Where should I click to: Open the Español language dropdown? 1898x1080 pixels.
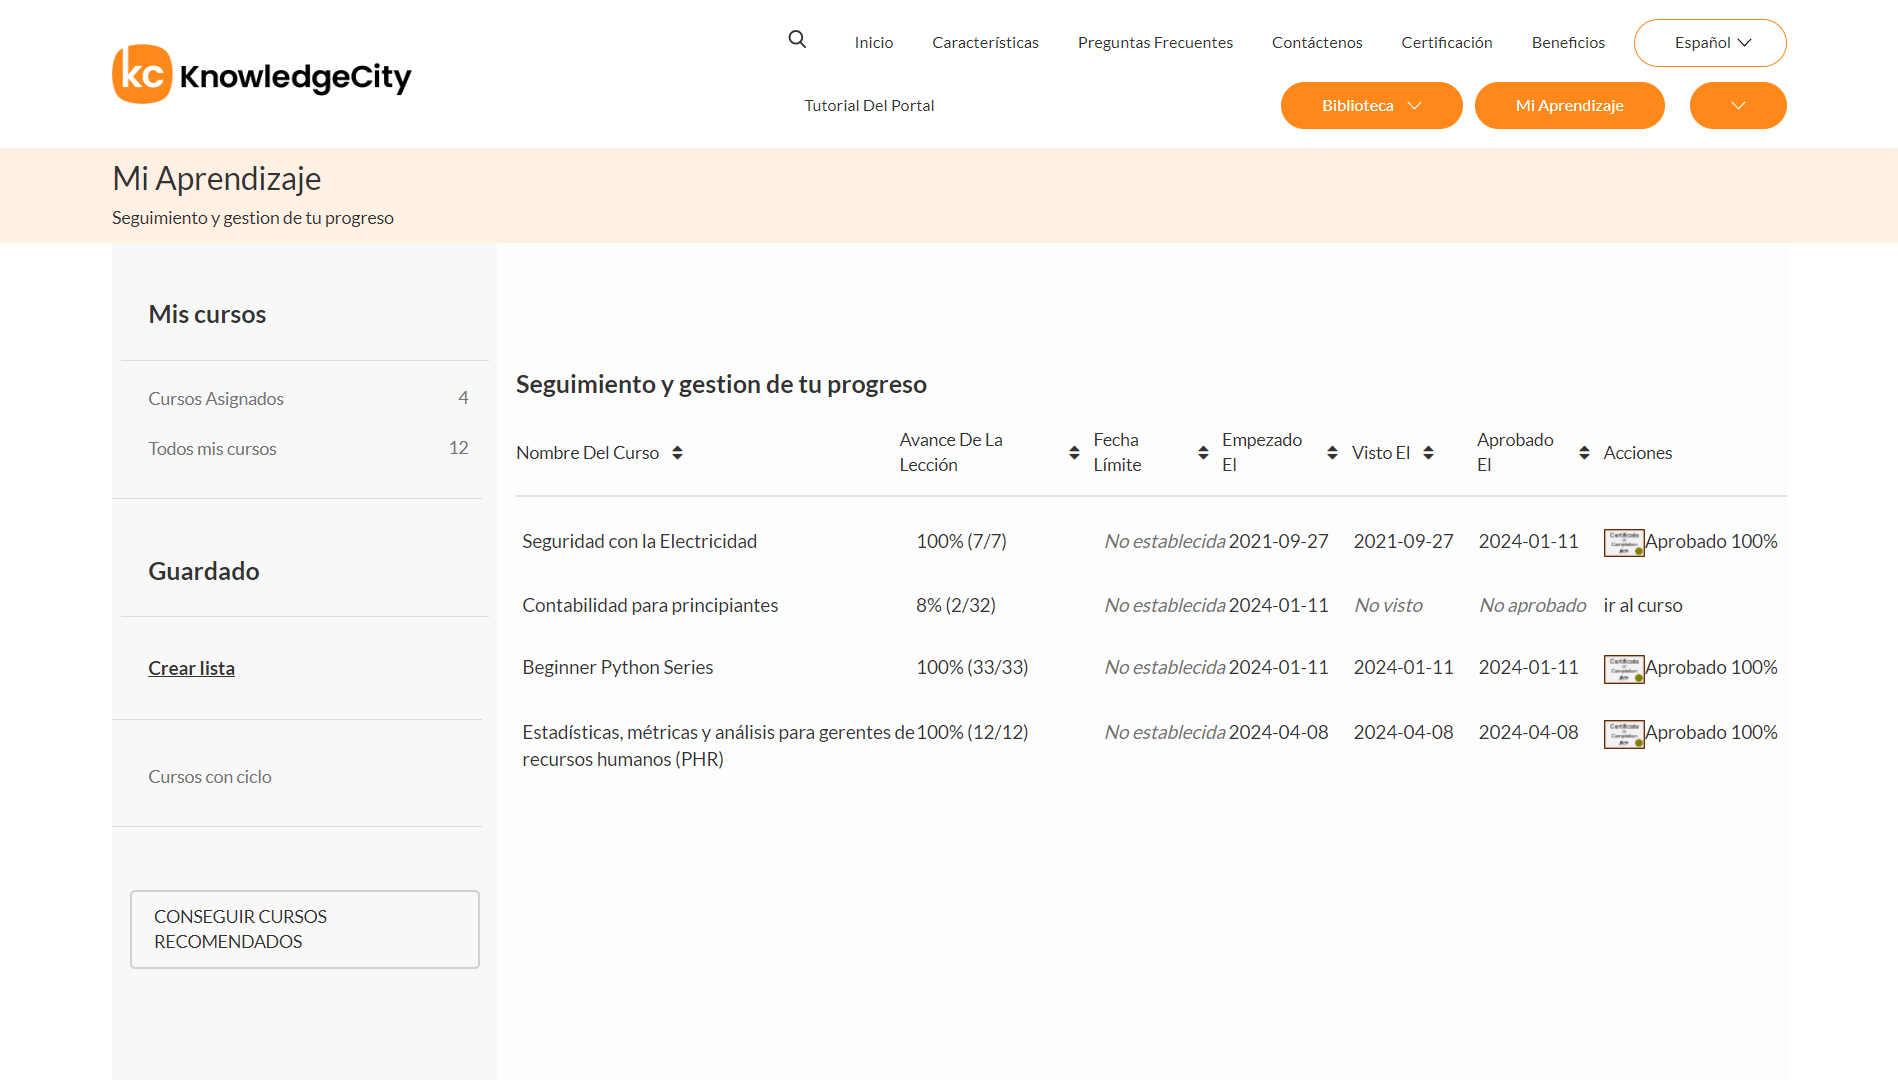(1710, 43)
